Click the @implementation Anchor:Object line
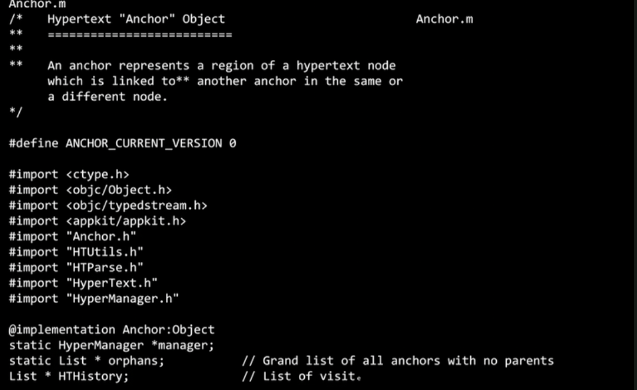637x390 pixels. (112, 329)
